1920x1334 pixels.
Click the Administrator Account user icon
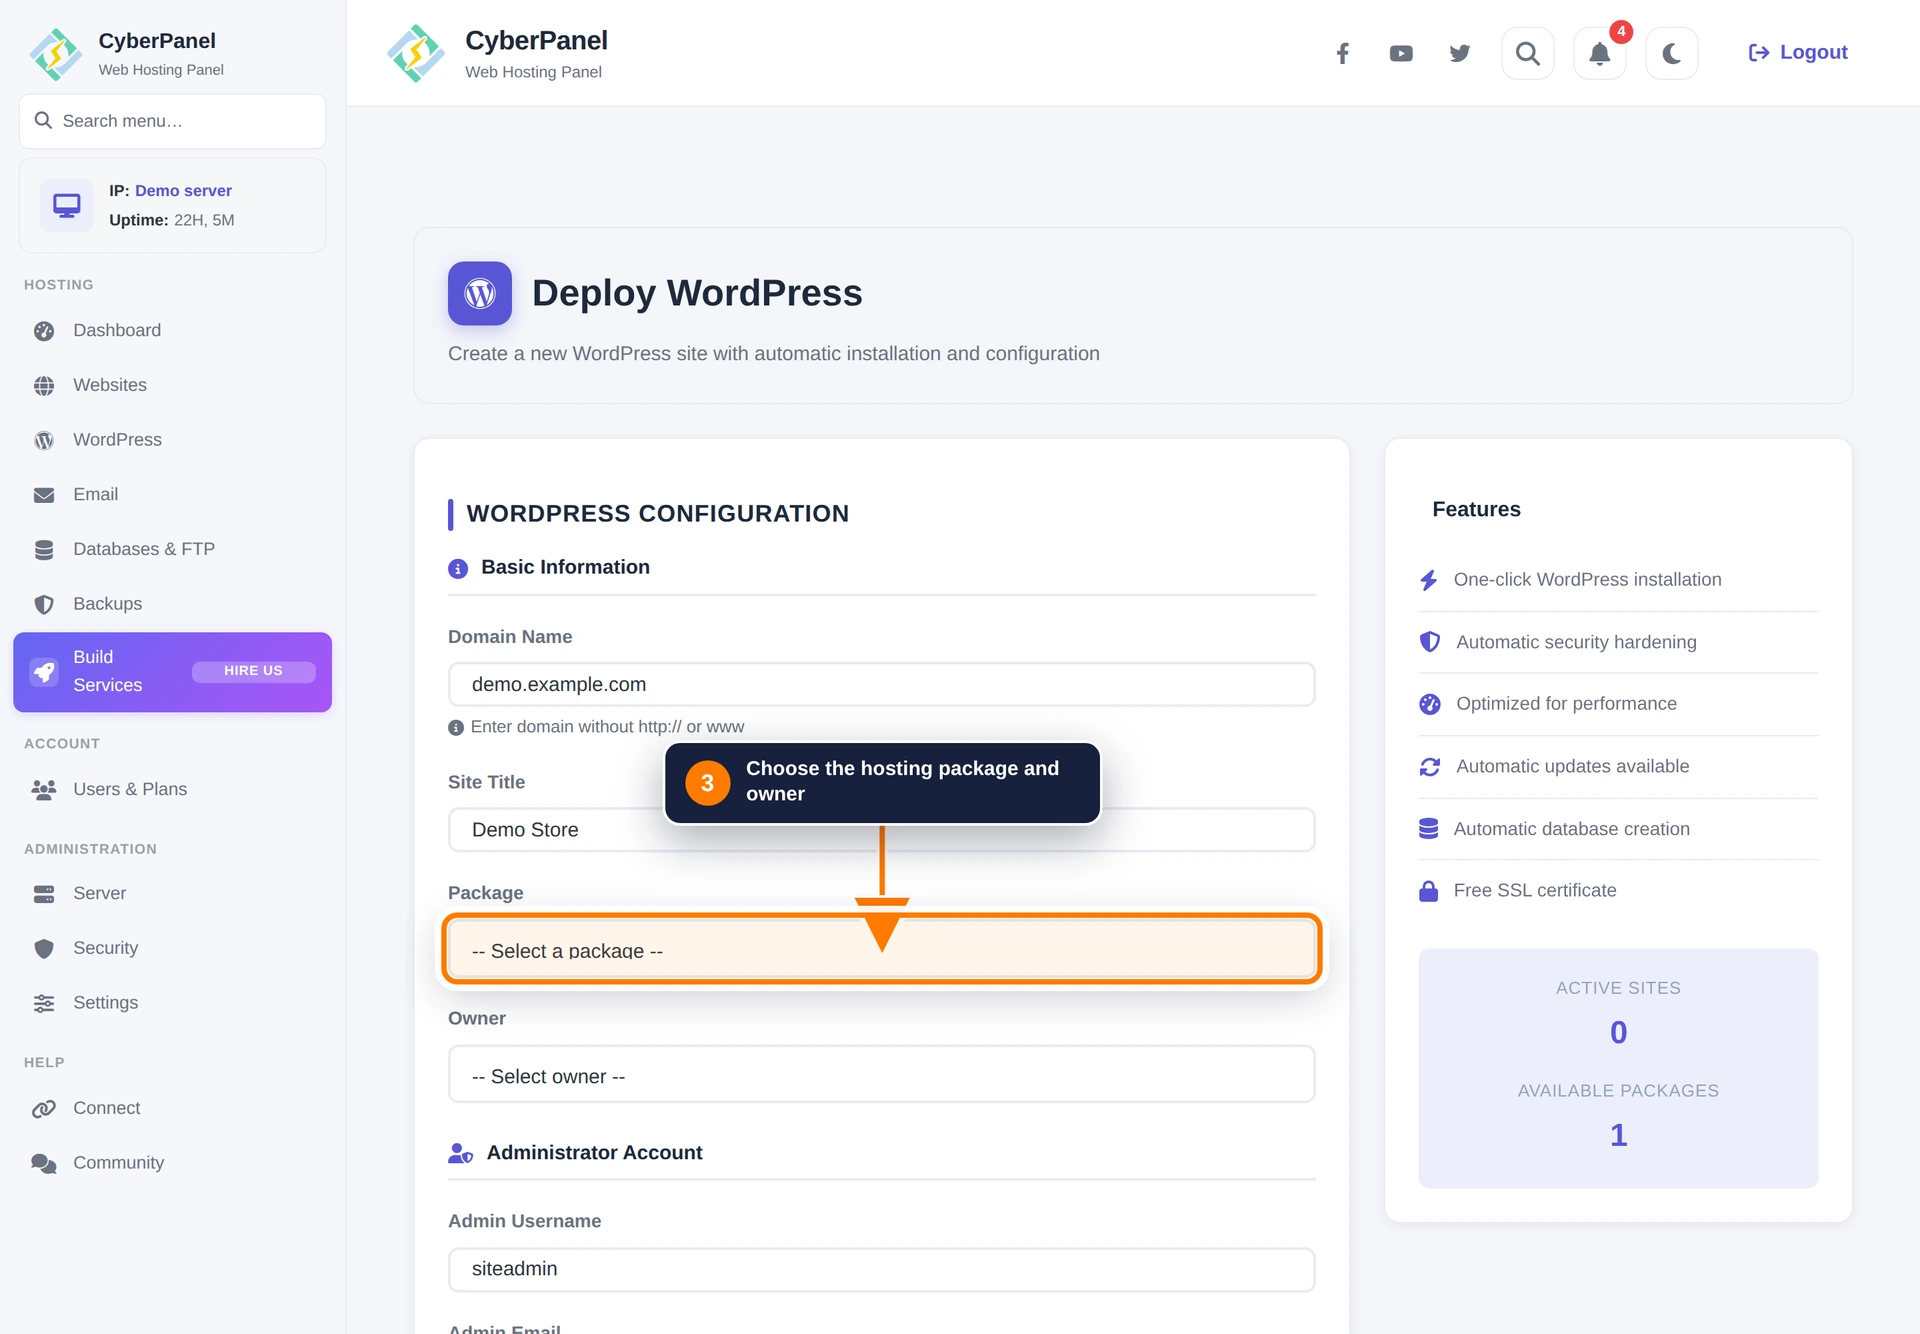pyautogui.click(x=460, y=1154)
